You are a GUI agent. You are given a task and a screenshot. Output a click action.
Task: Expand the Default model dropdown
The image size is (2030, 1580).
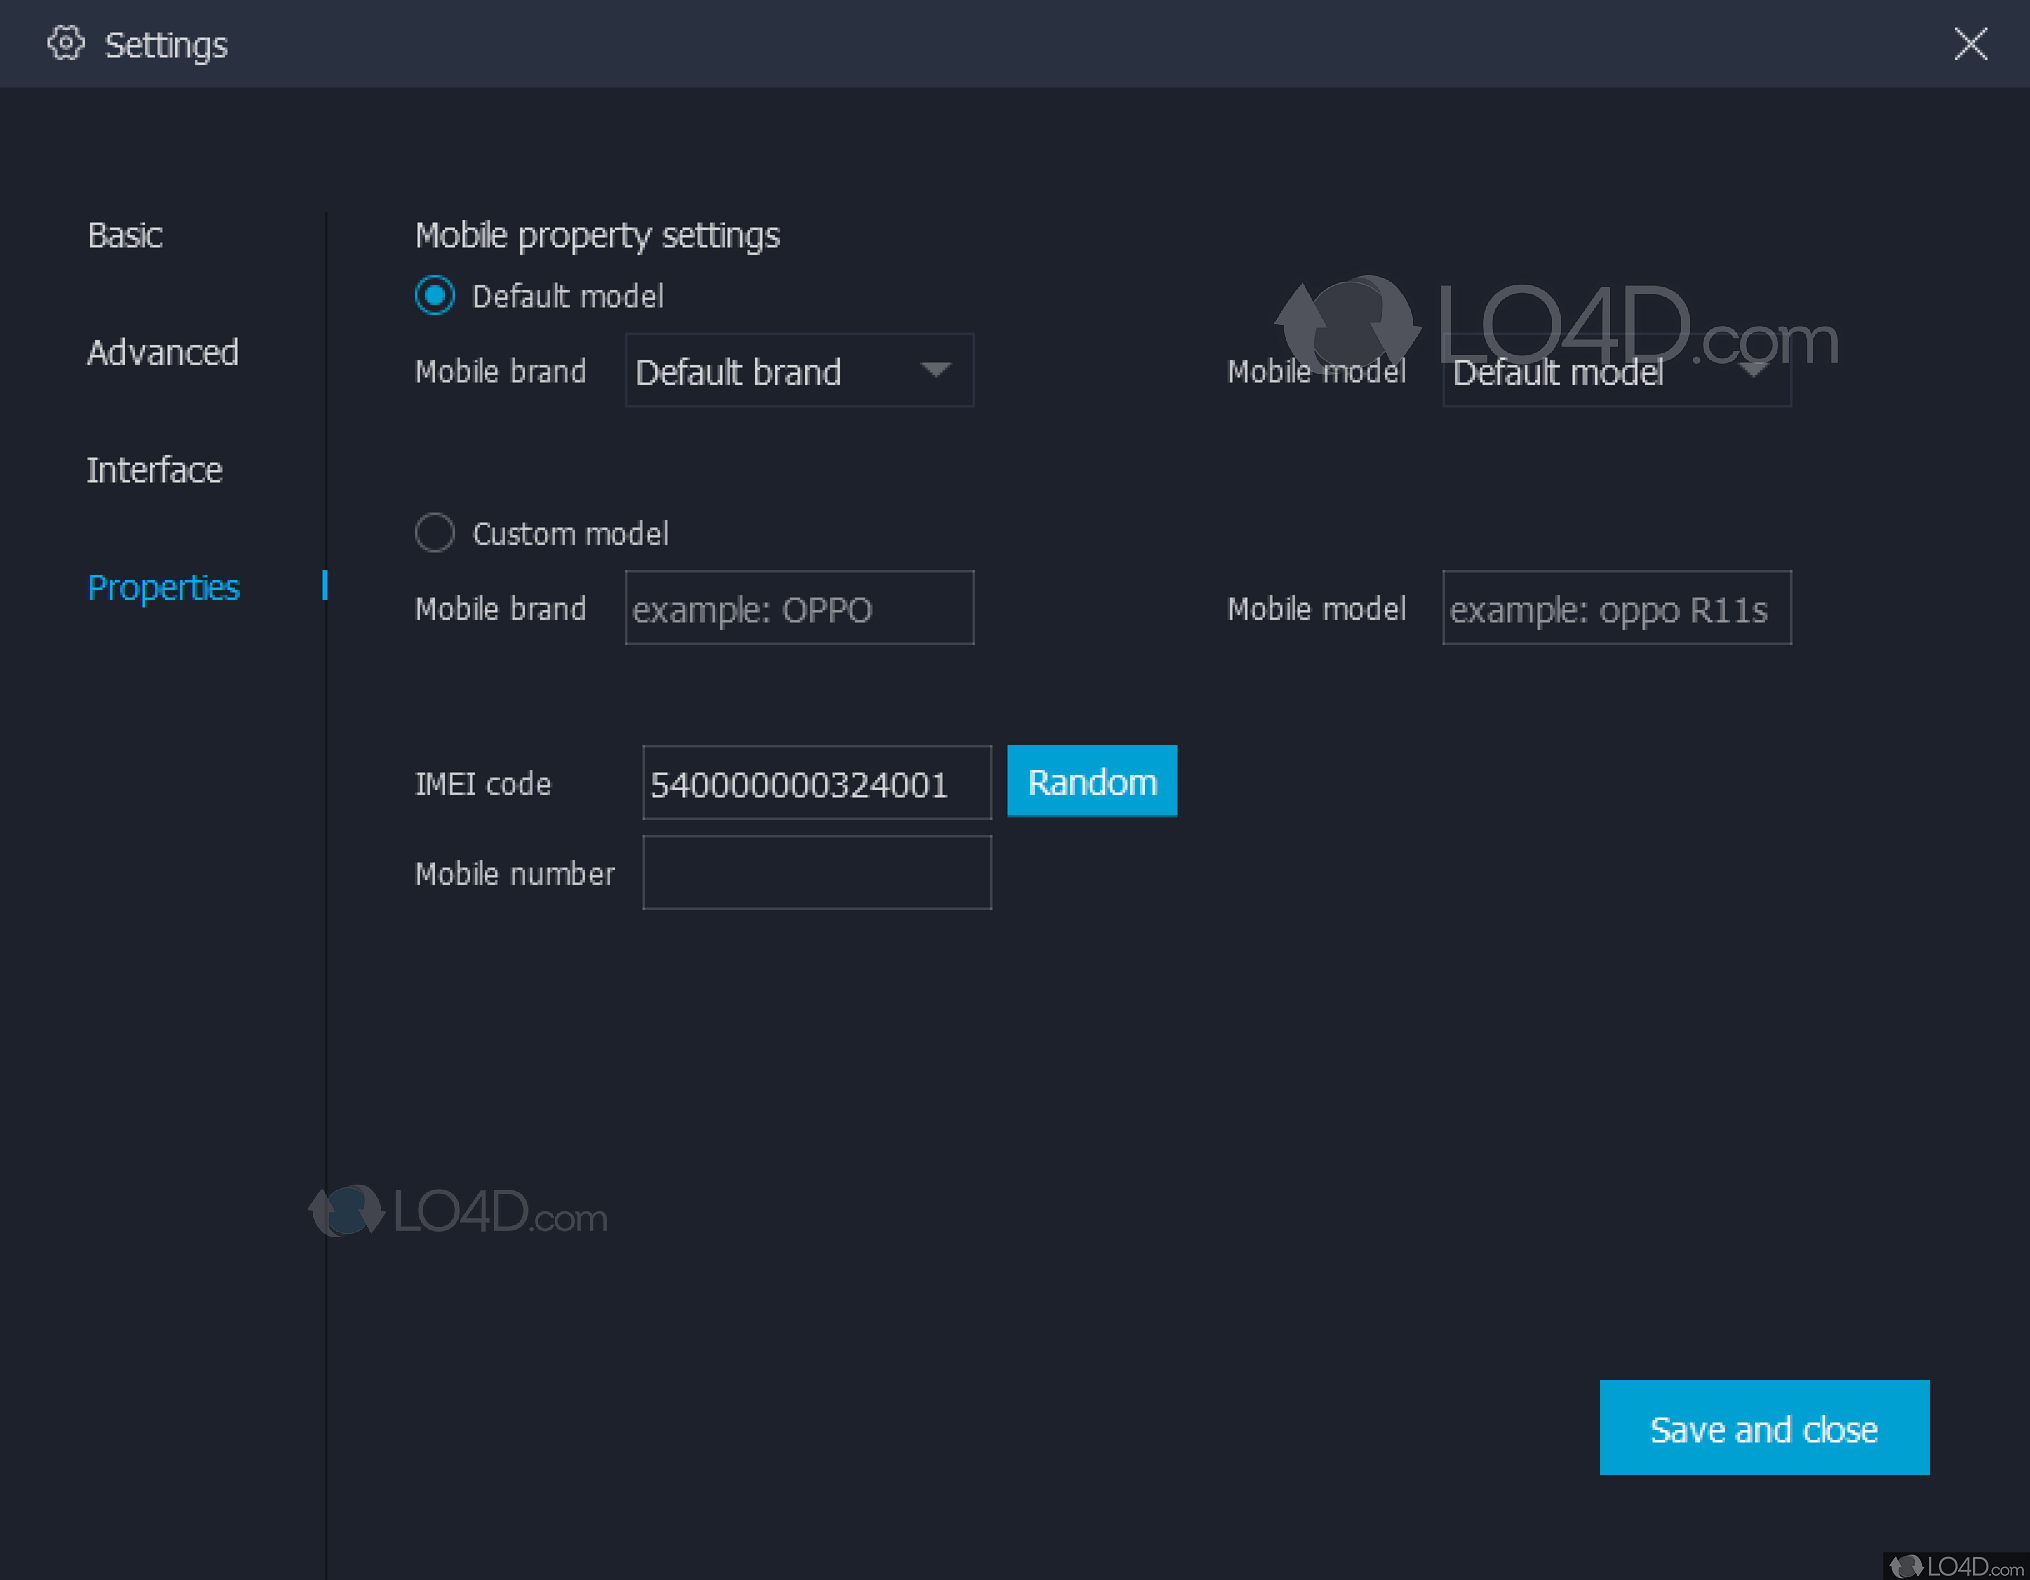coord(1616,372)
